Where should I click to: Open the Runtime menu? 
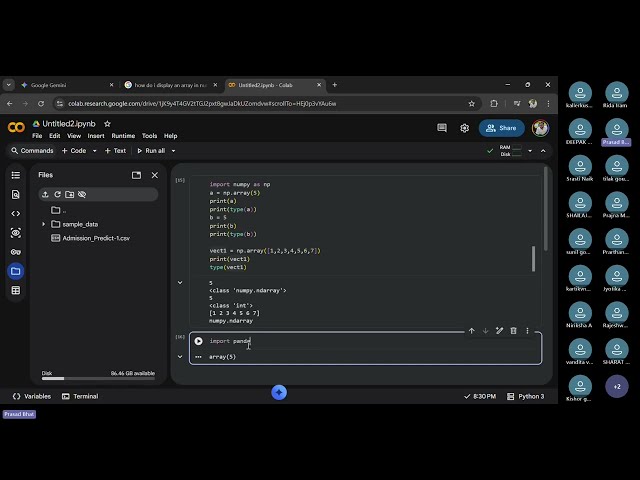coord(123,136)
